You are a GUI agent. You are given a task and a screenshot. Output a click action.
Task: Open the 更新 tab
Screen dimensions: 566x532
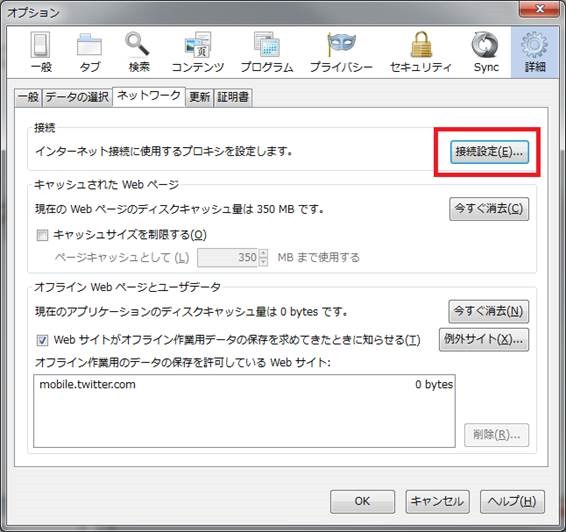coord(200,97)
